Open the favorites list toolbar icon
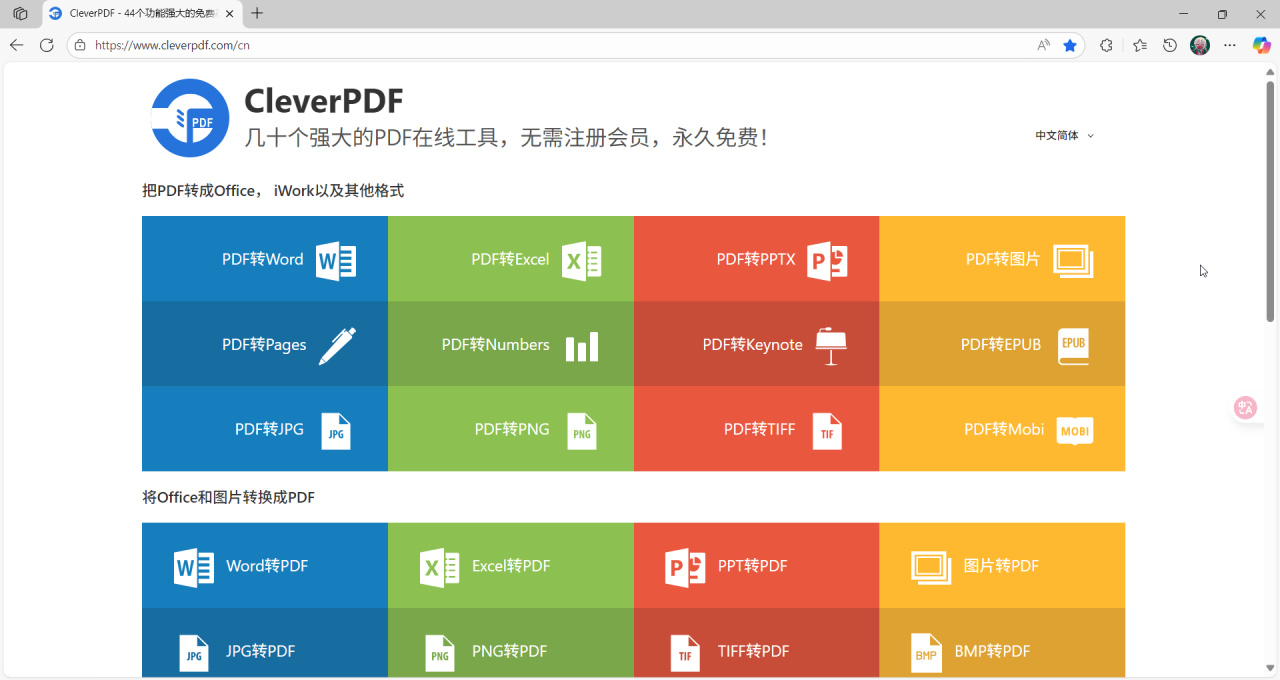 tap(1140, 45)
